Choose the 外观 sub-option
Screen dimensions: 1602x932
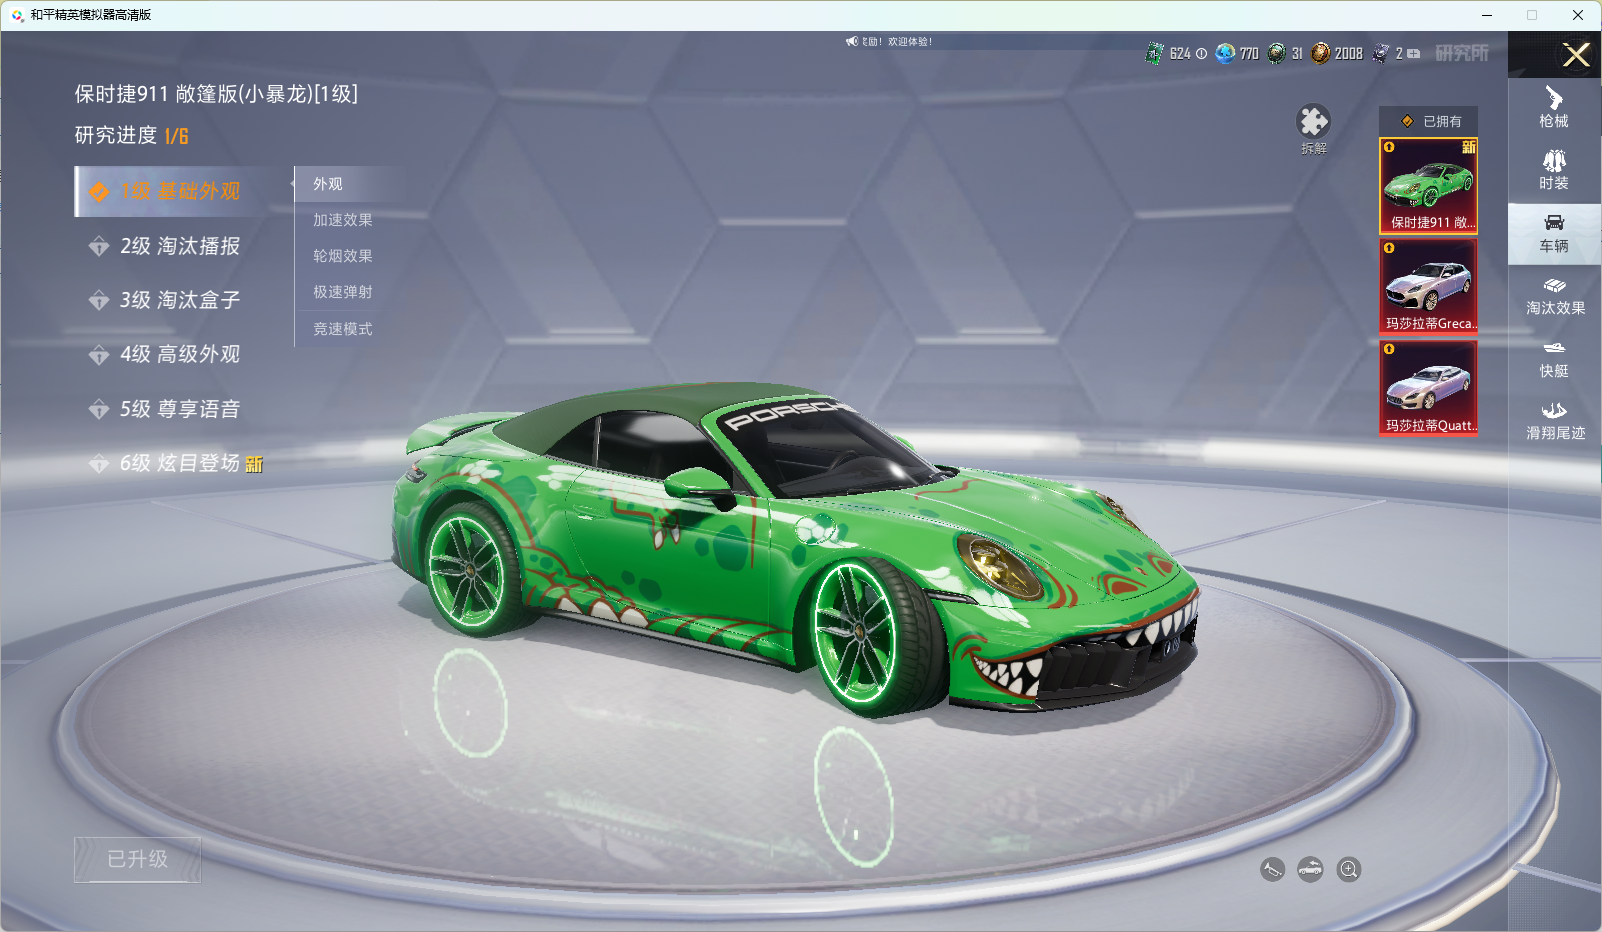tap(328, 184)
